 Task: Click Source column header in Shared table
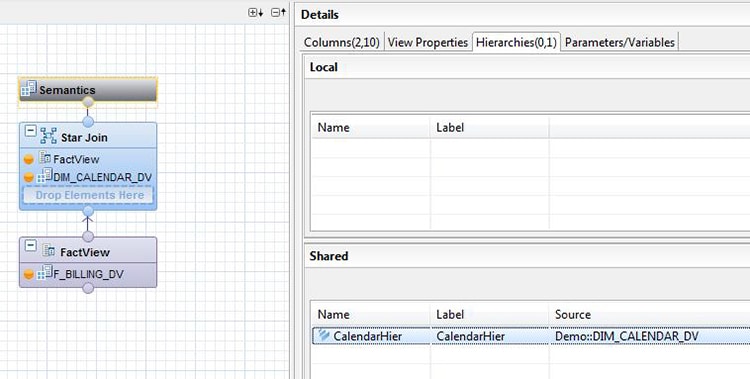click(573, 314)
